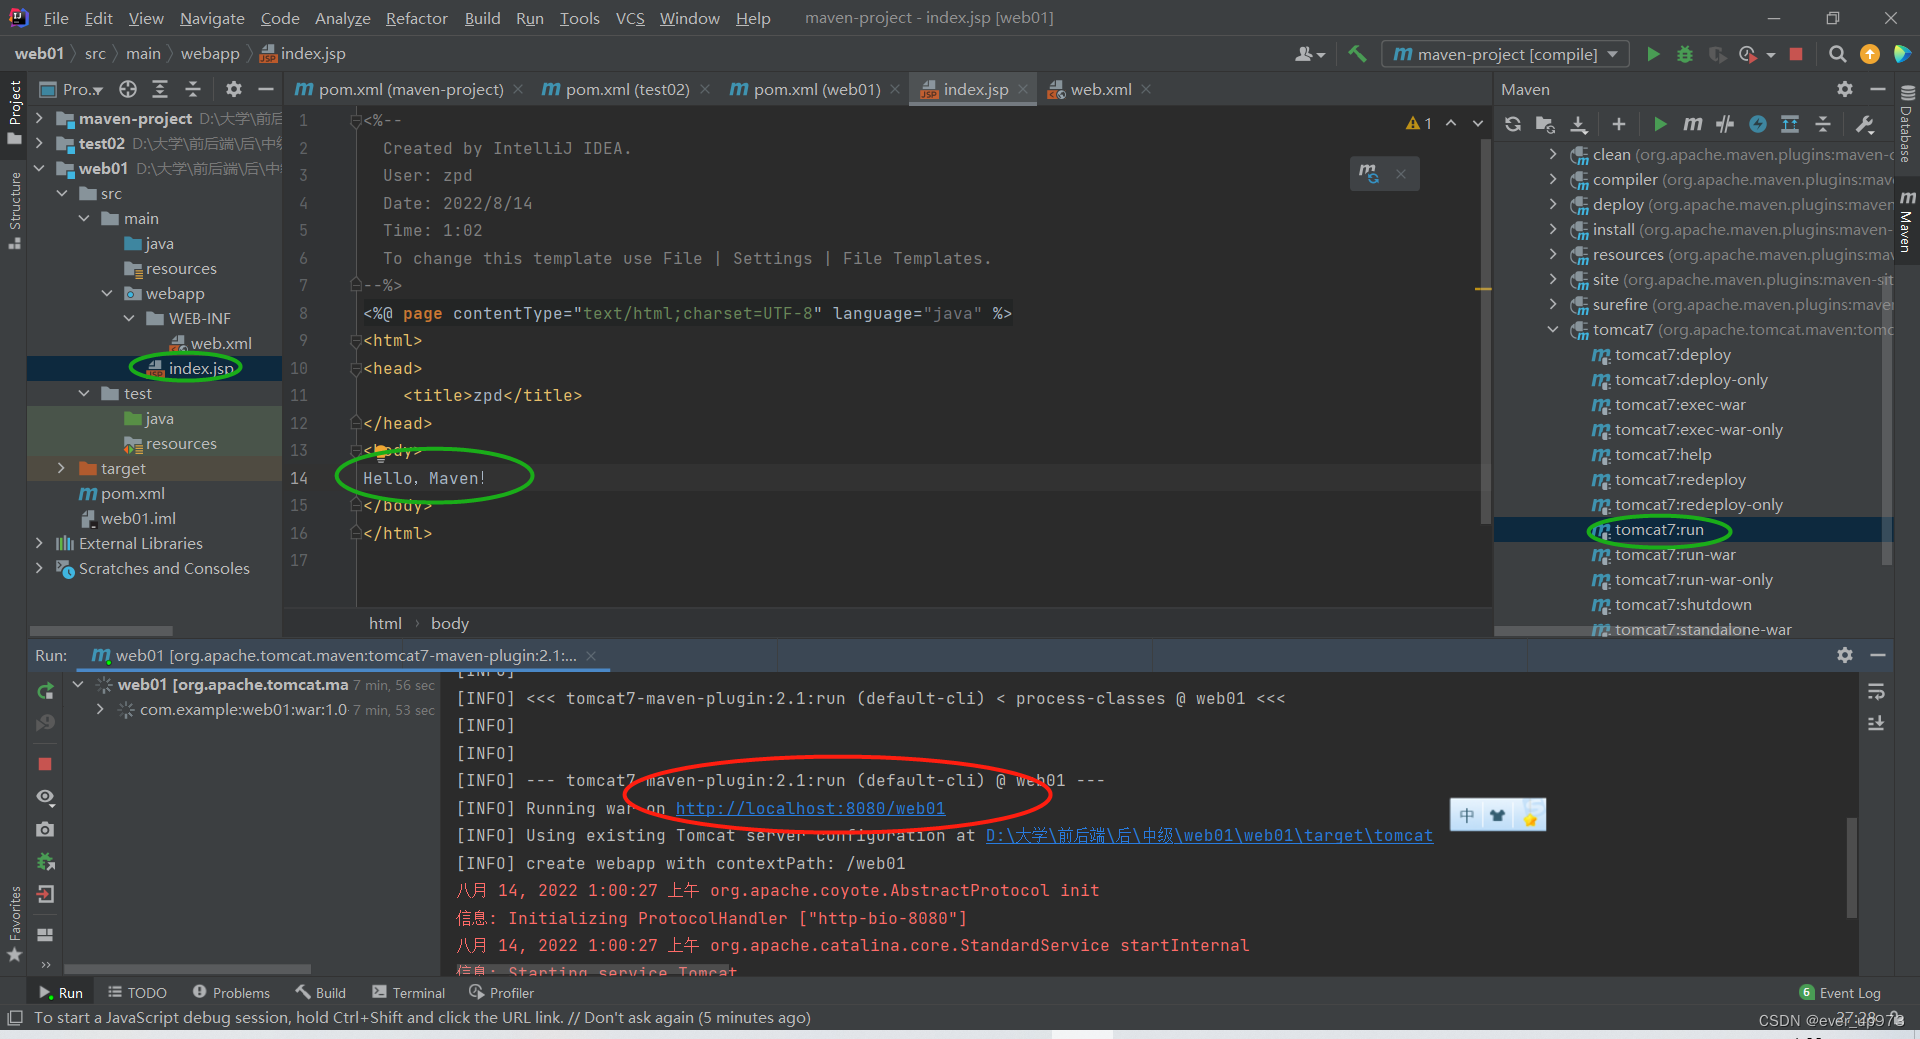
Task: Open the Terminal tool window tab
Action: [408, 992]
